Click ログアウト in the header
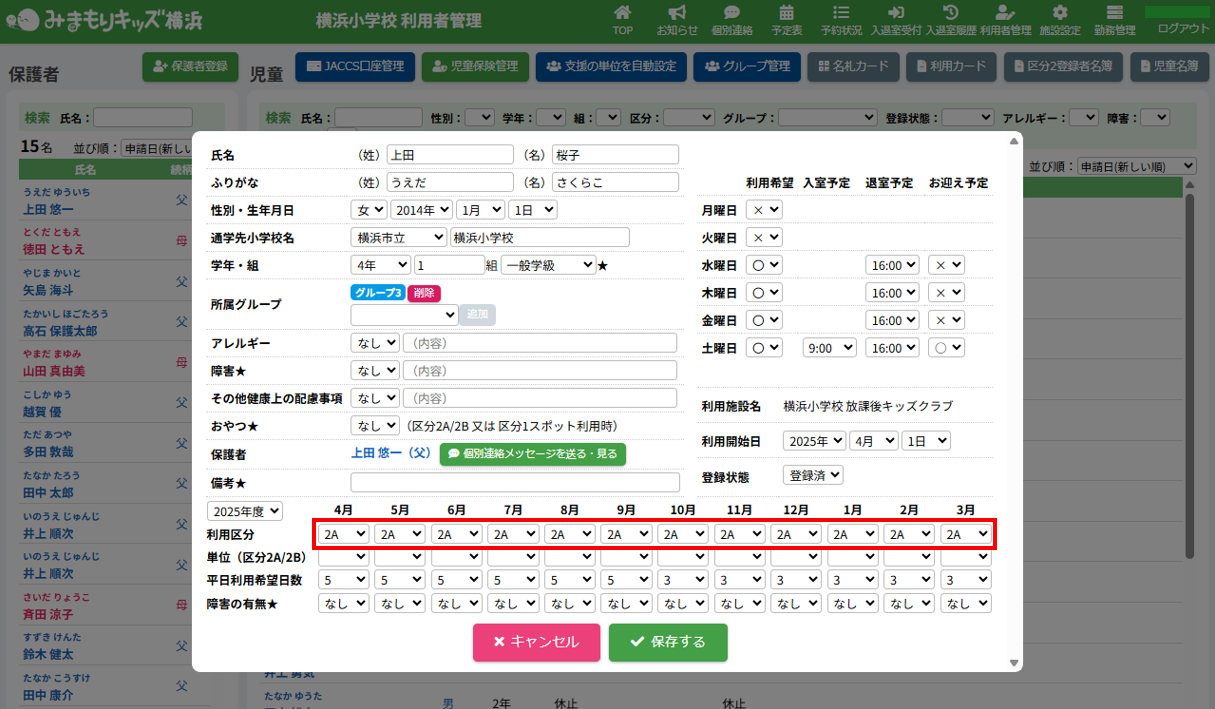 tap(1183, 28)
